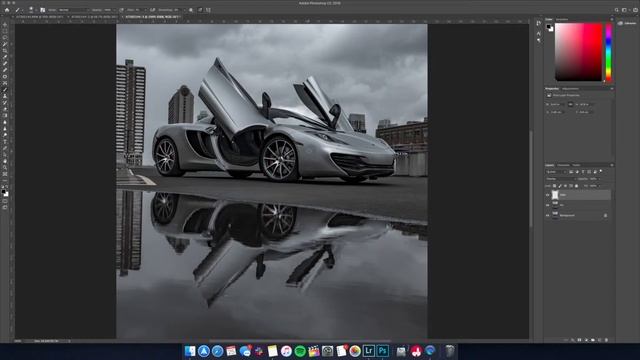Open the Color panel options menu

(611, 19)
